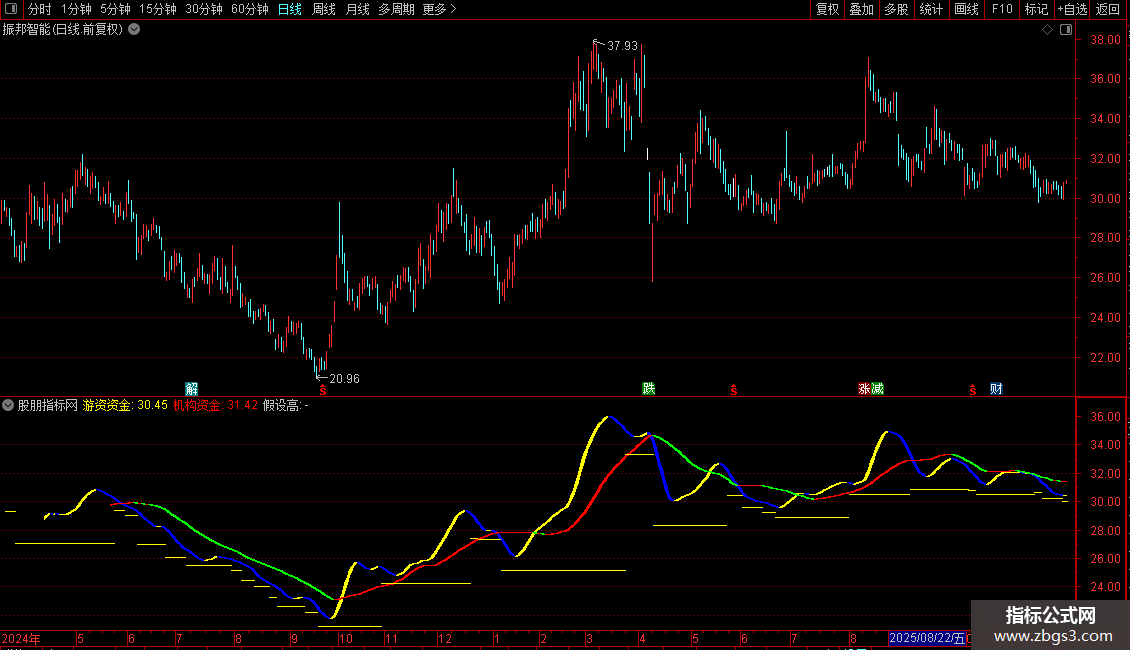The height and width of the screenshot is (650, 1130).
Task: Click the diamond icon at chart top right
Action: click(x=1048, y=30)
